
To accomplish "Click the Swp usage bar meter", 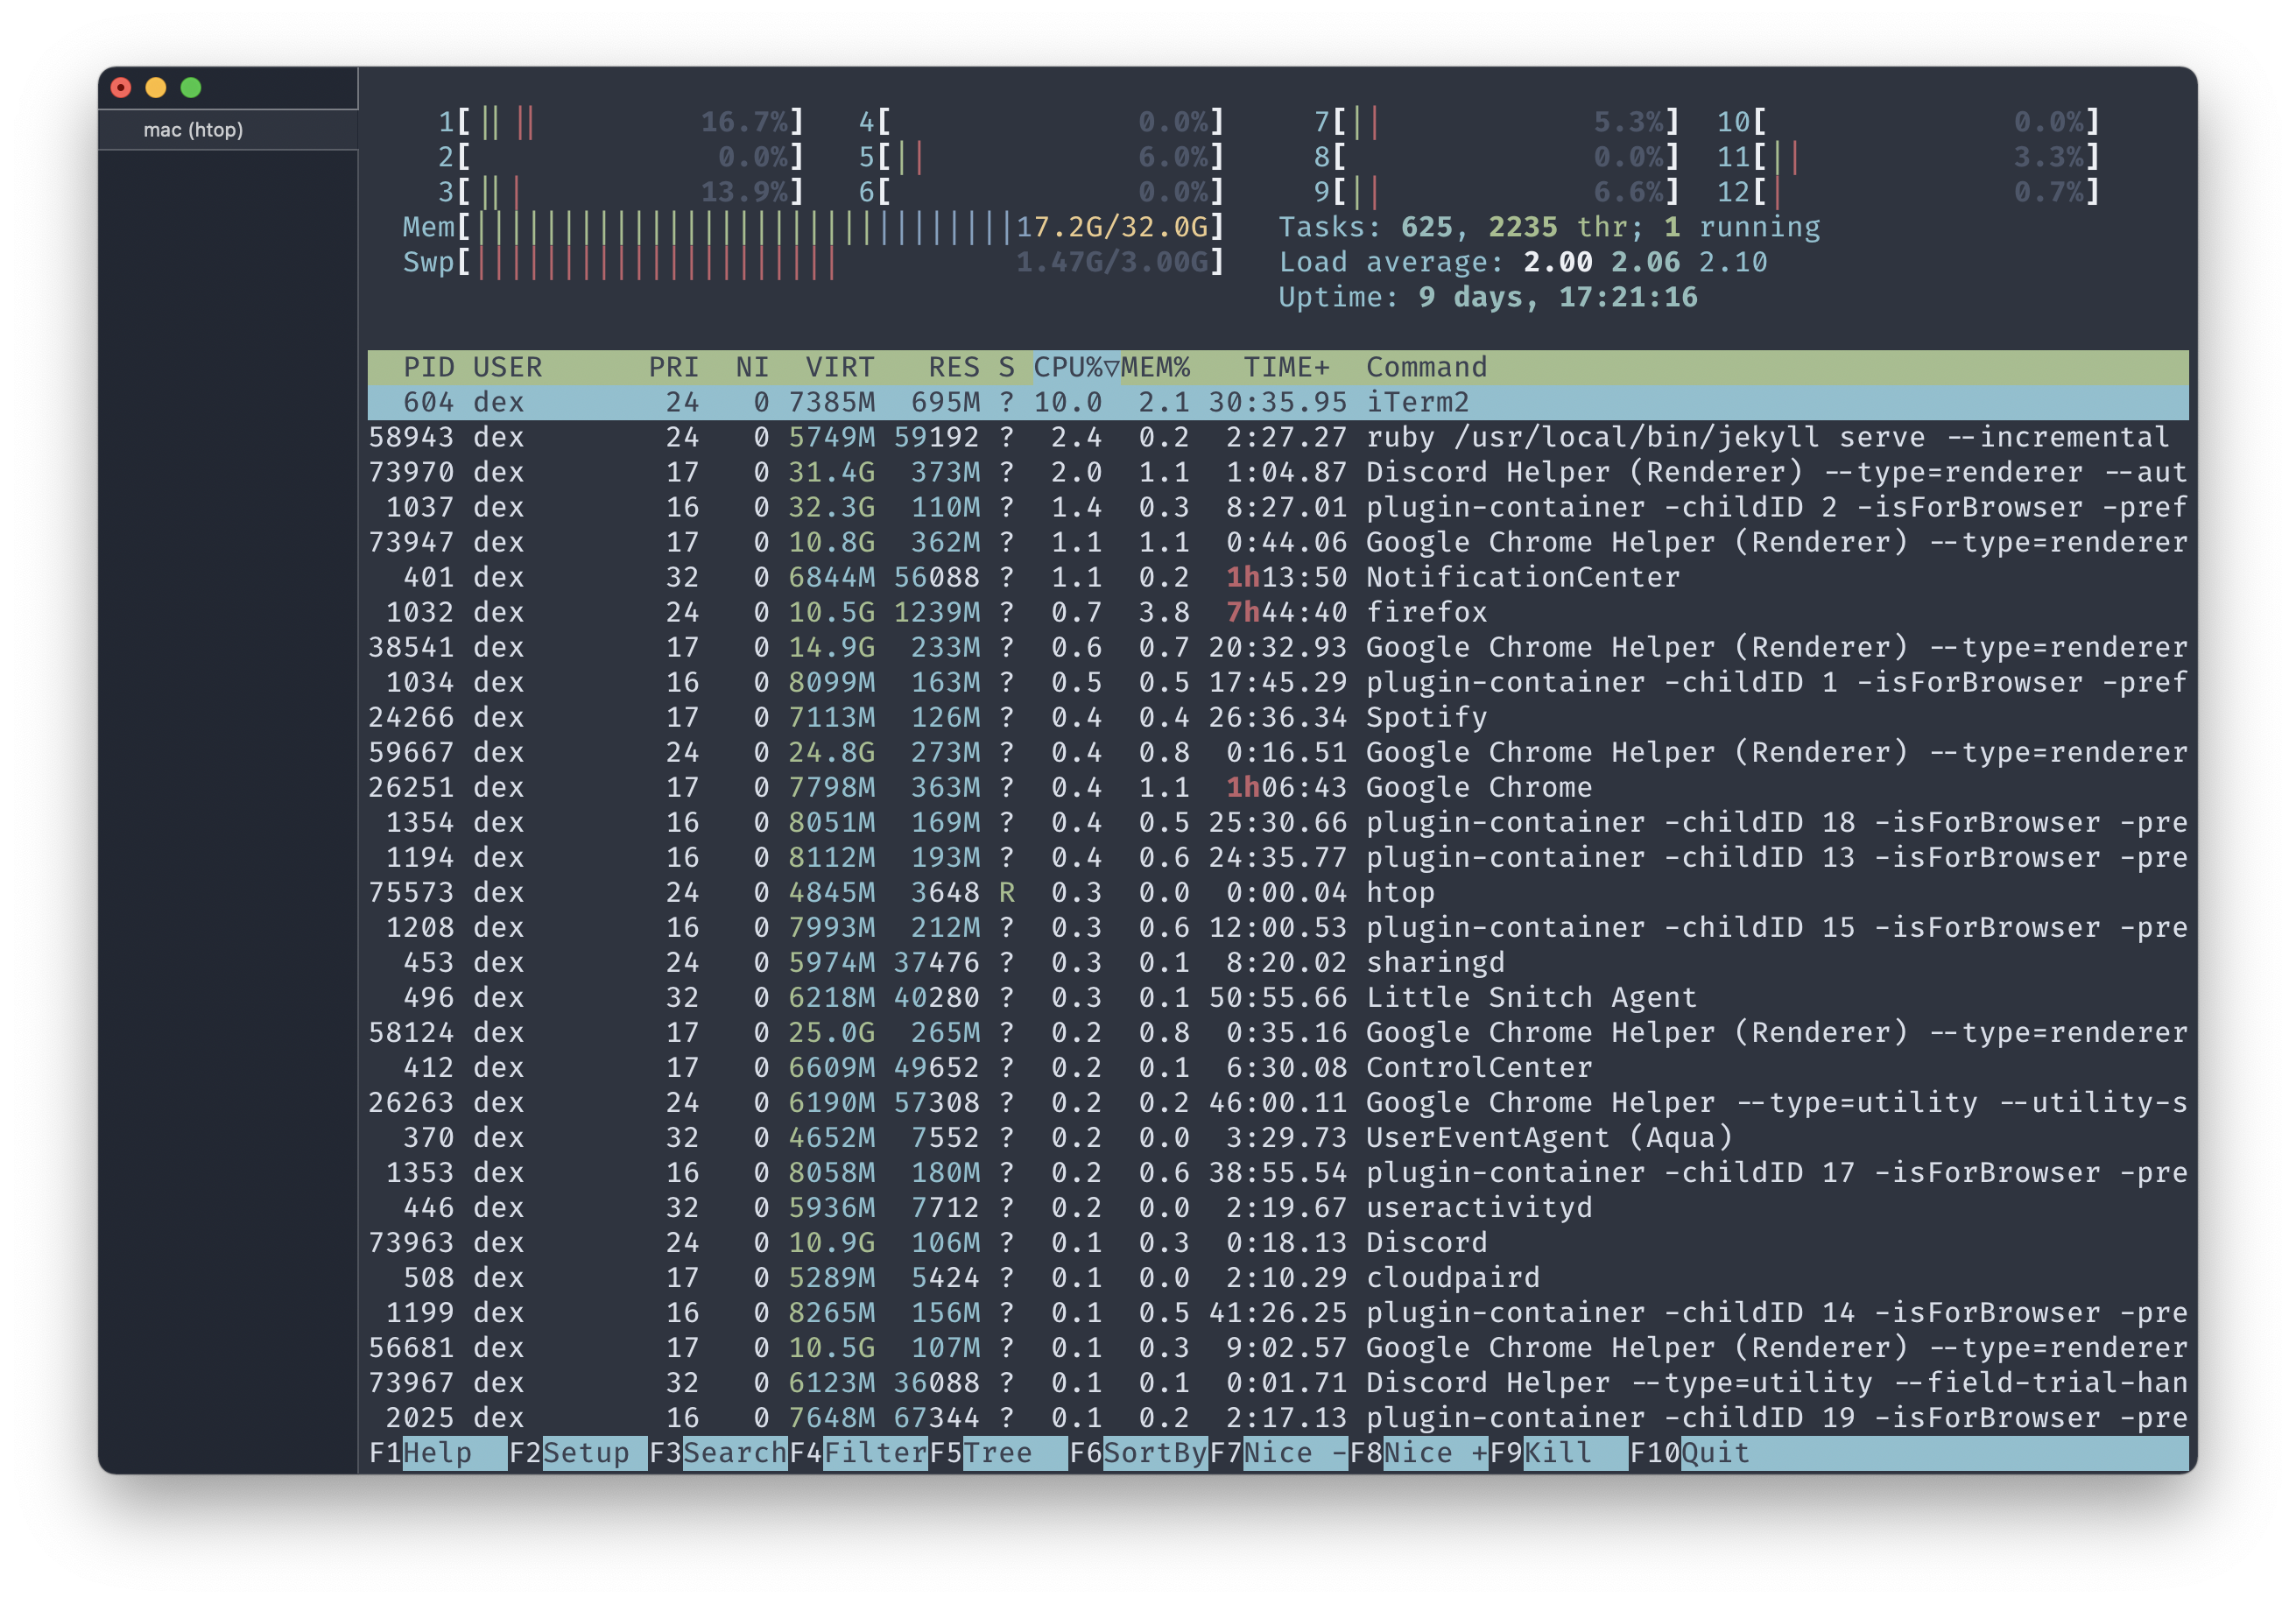I will [812, 262].
